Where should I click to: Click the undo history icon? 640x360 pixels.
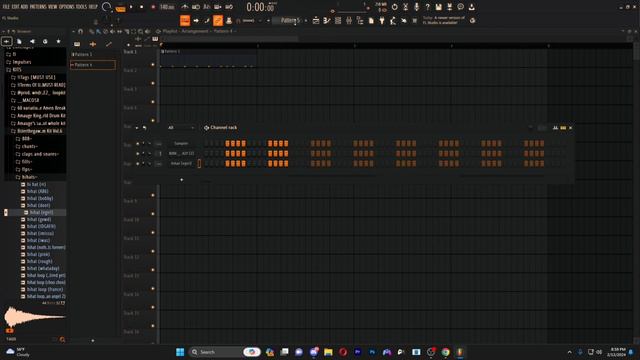click(394, 7)
